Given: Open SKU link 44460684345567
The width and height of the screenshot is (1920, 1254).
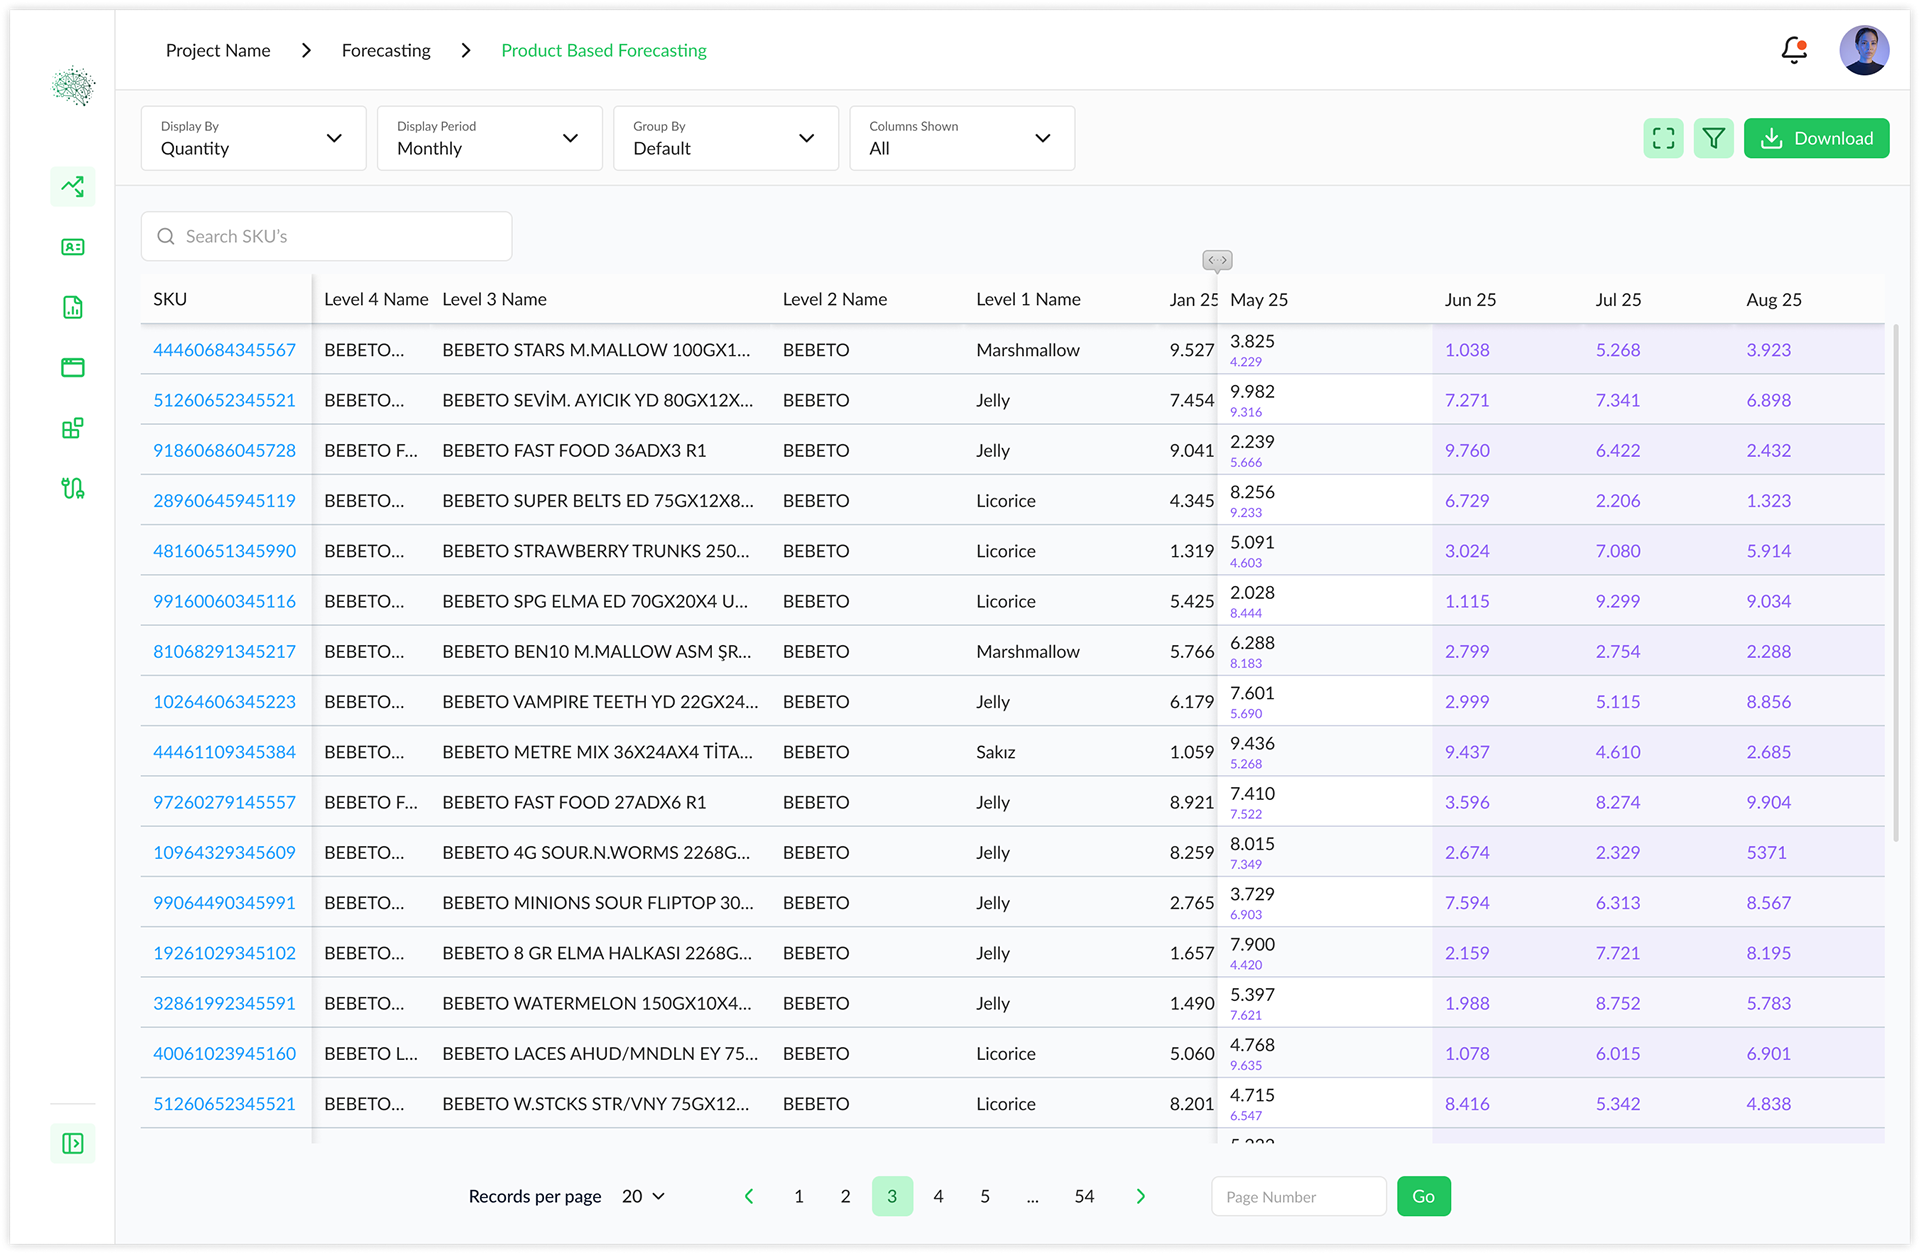Looking at the screenshot, I should coord(224,350).
